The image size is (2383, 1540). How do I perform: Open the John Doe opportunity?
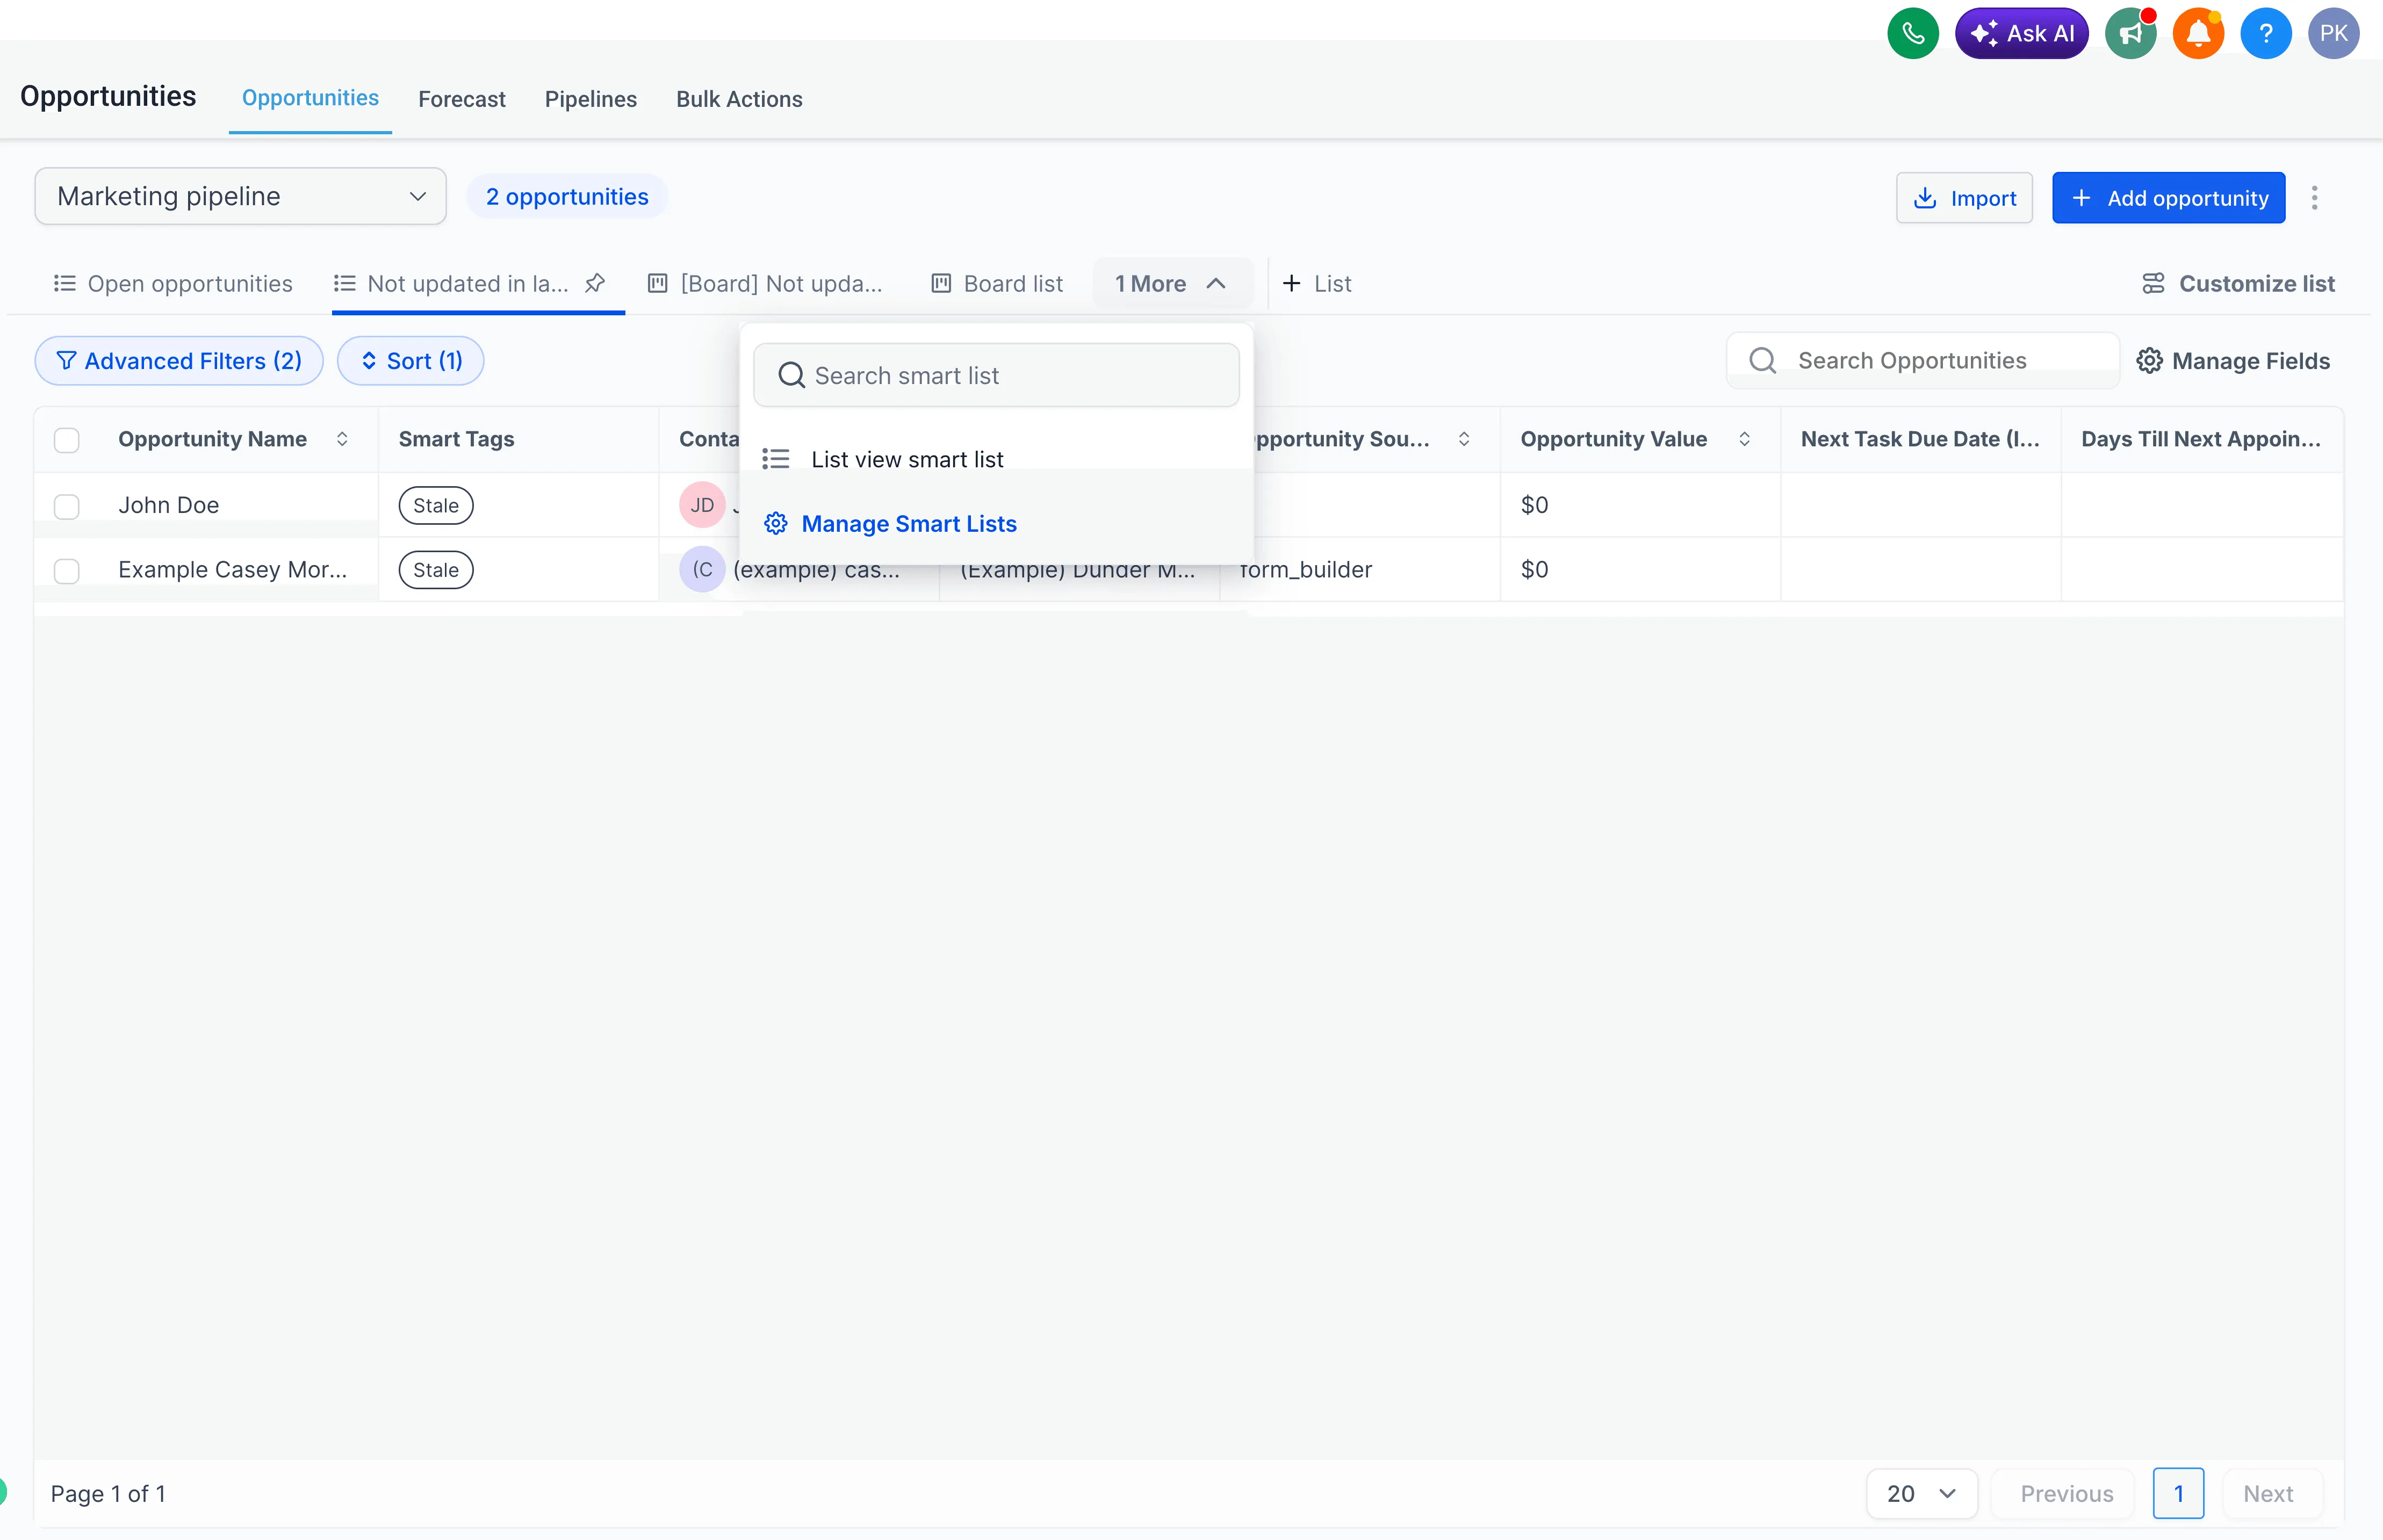[x=168, y=505]
